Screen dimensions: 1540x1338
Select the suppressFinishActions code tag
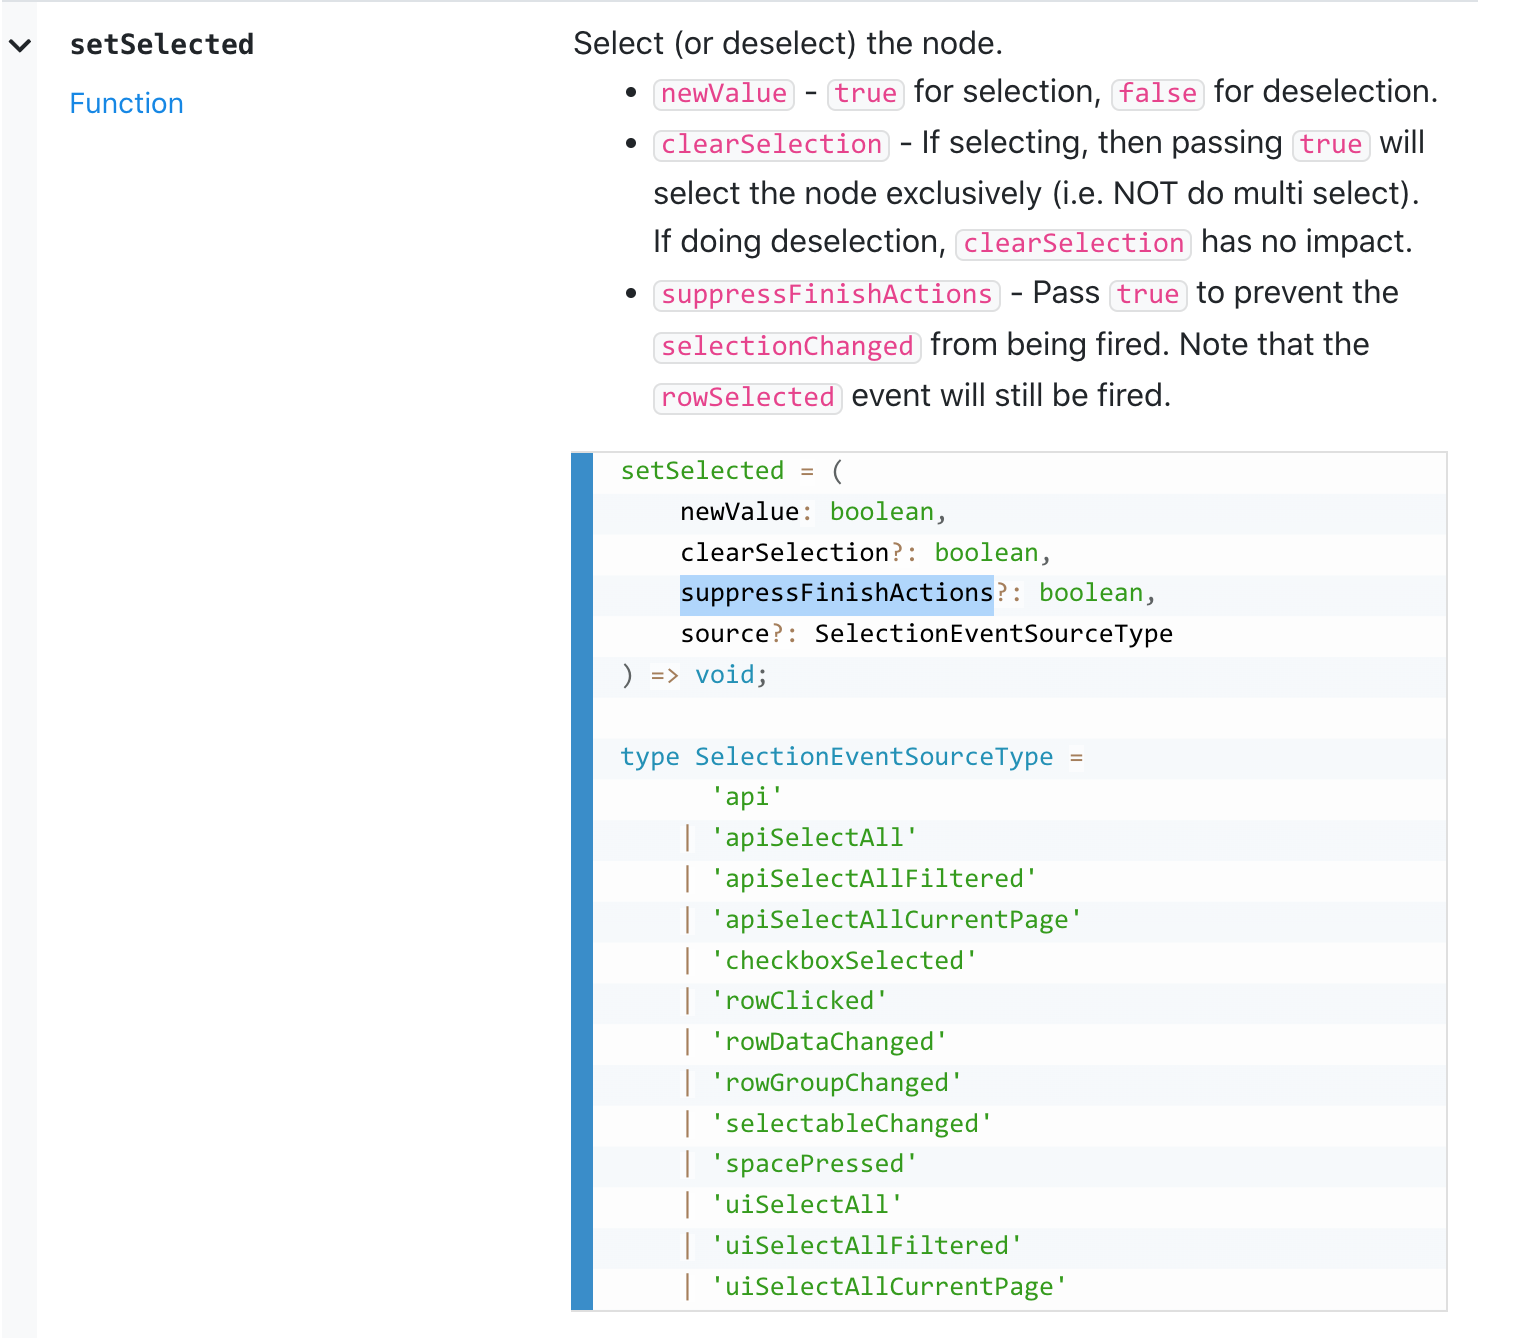pos(826,294)
